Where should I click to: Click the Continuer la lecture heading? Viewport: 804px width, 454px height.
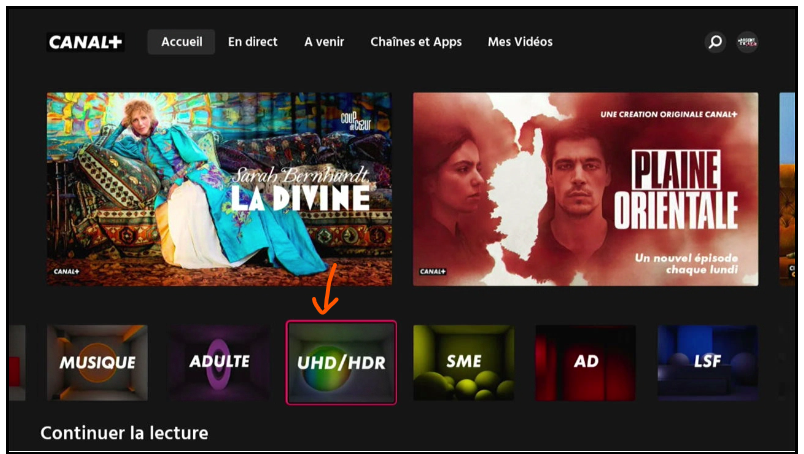125,433
